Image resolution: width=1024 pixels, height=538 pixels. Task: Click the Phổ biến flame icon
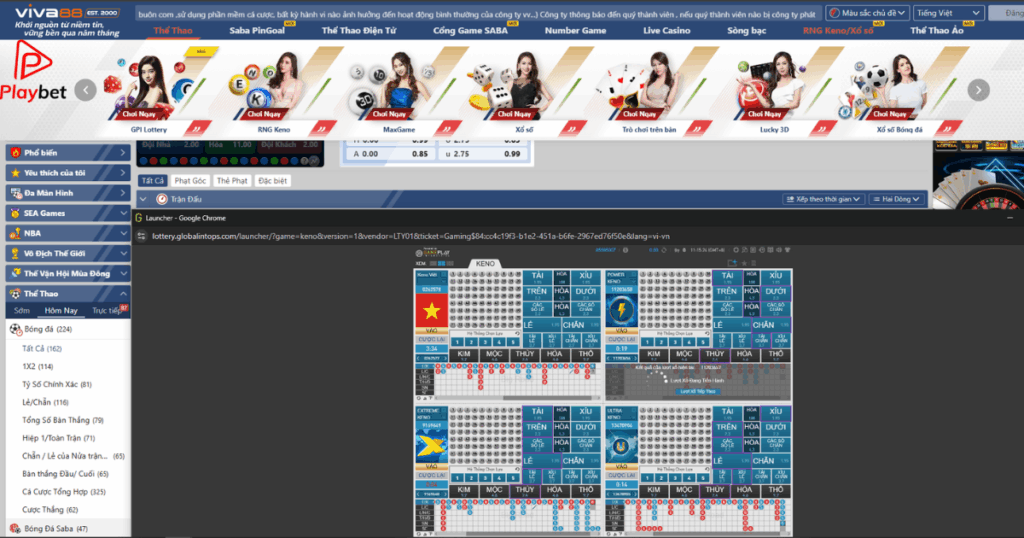14,152
